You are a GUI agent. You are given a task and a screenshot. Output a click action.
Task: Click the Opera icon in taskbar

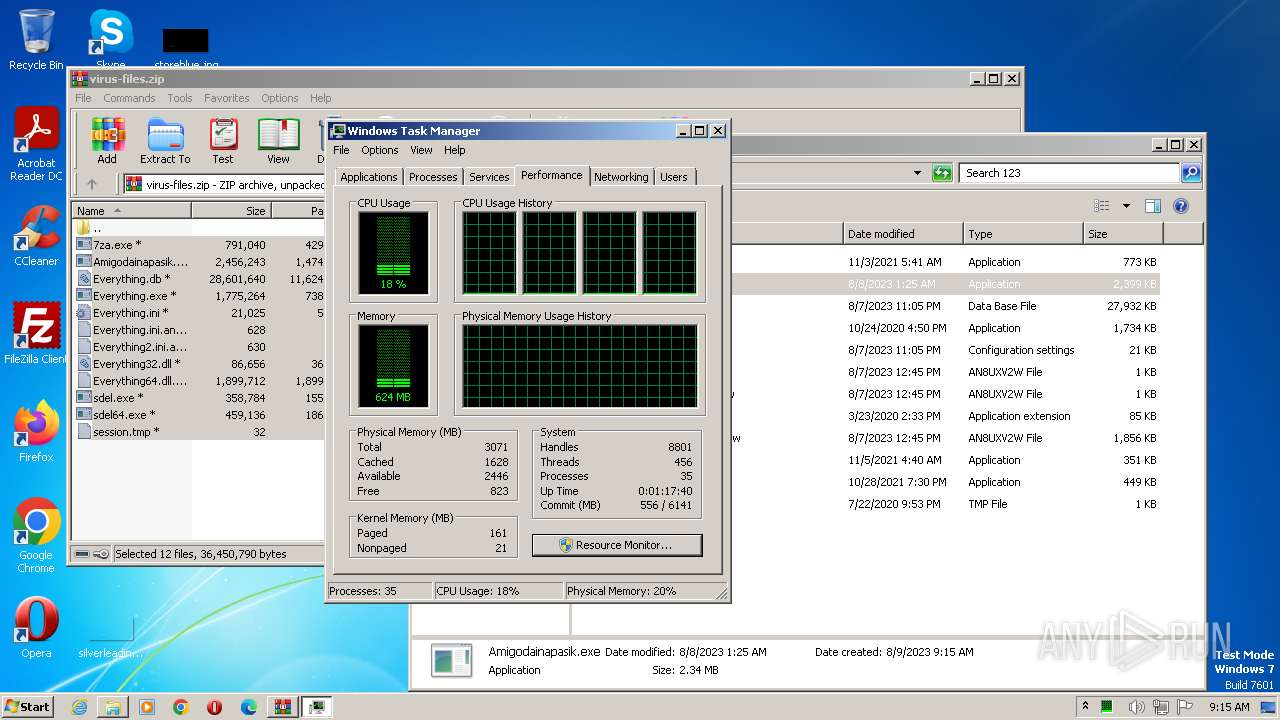click(215, 707)
